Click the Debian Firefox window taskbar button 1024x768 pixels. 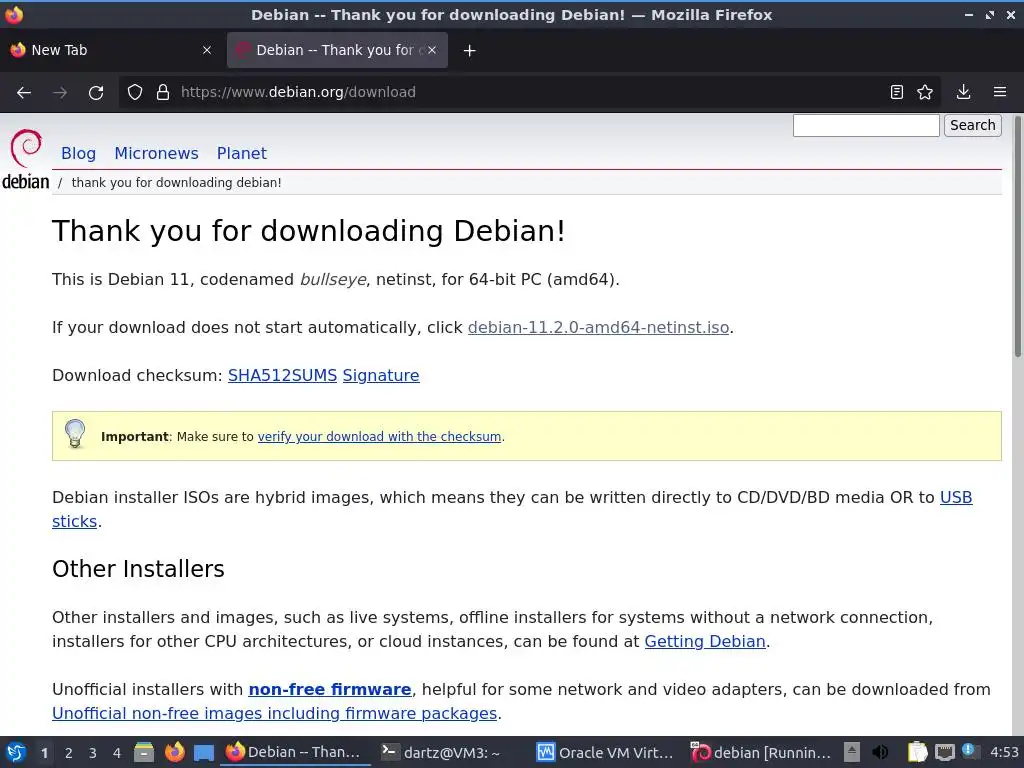(295, 752)
